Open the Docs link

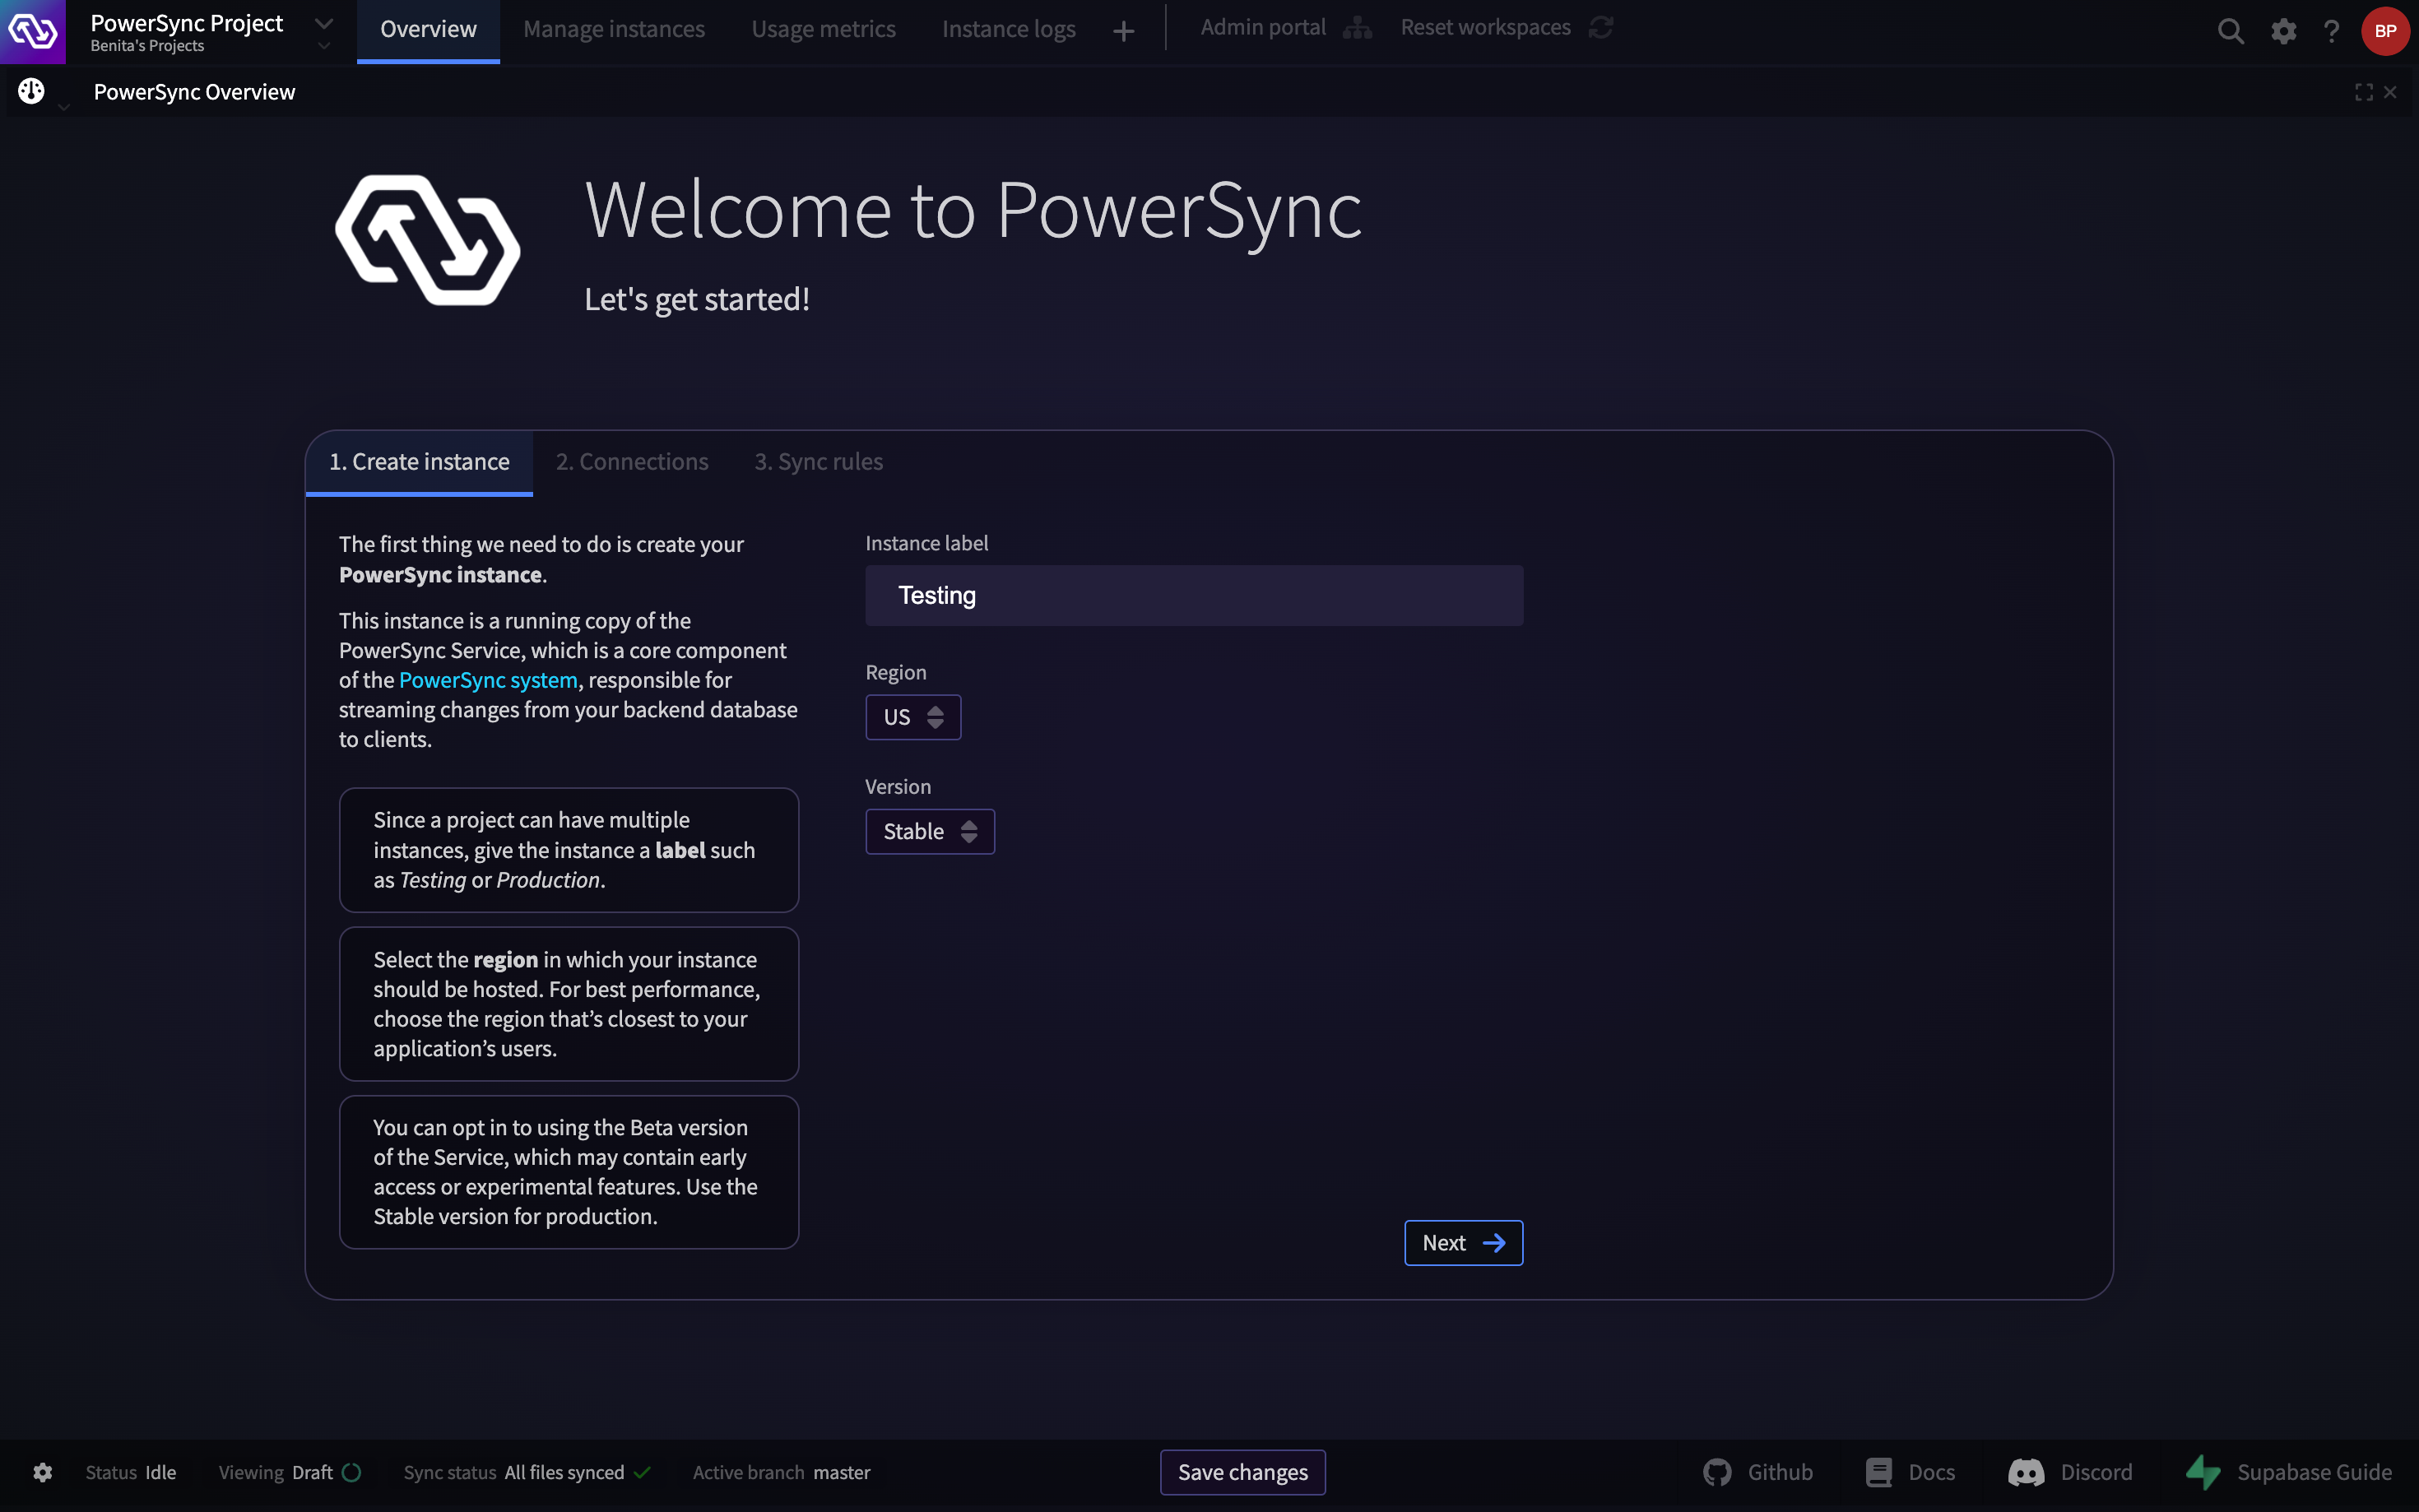click(x=1910, y=1472)
